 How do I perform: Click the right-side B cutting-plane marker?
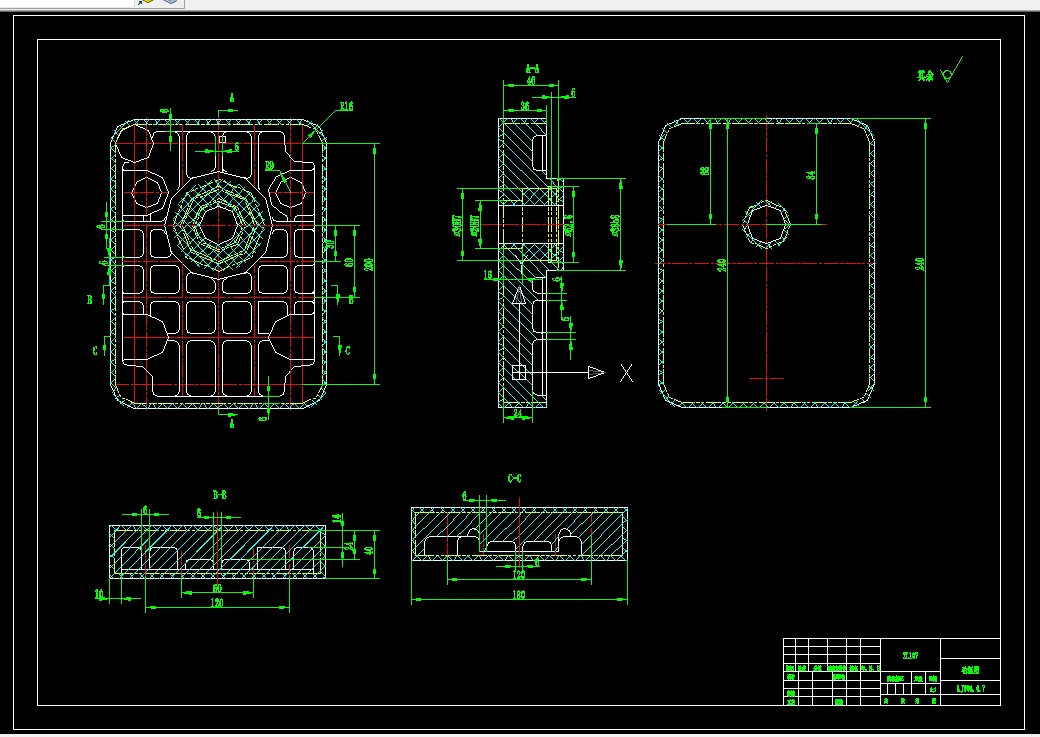coord(351,300)
